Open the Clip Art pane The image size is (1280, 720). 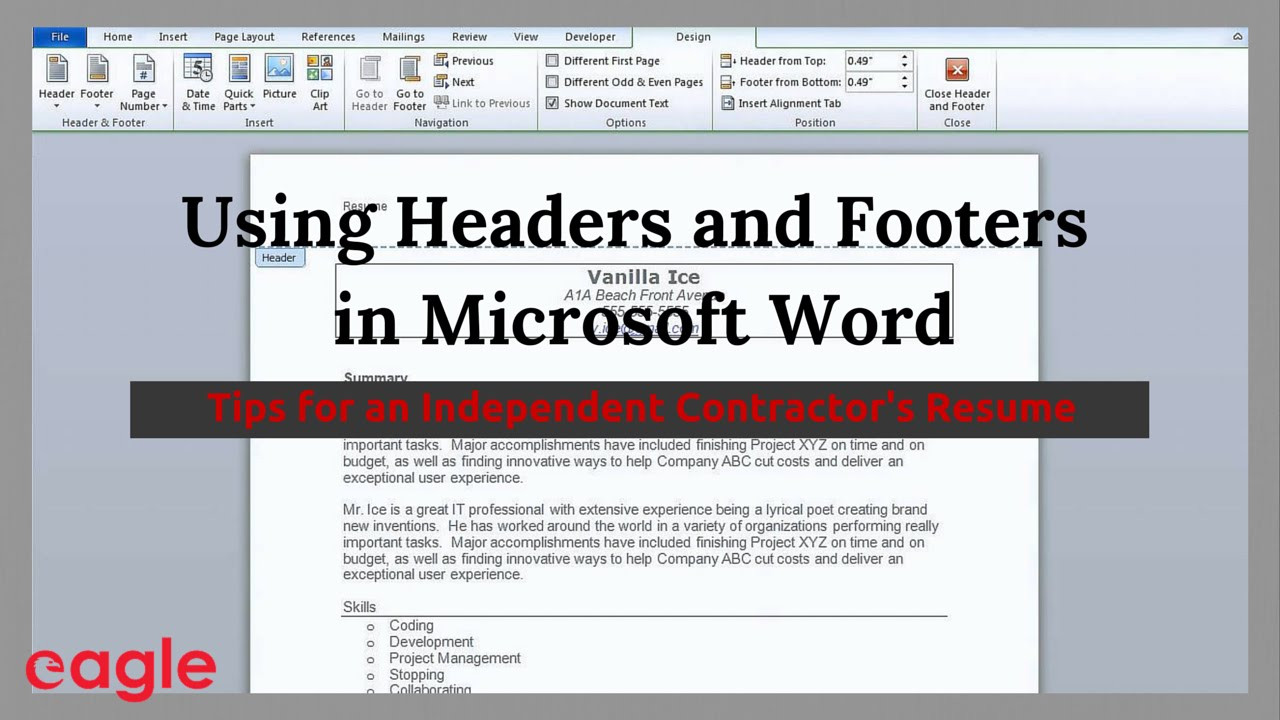pos(319,84)
